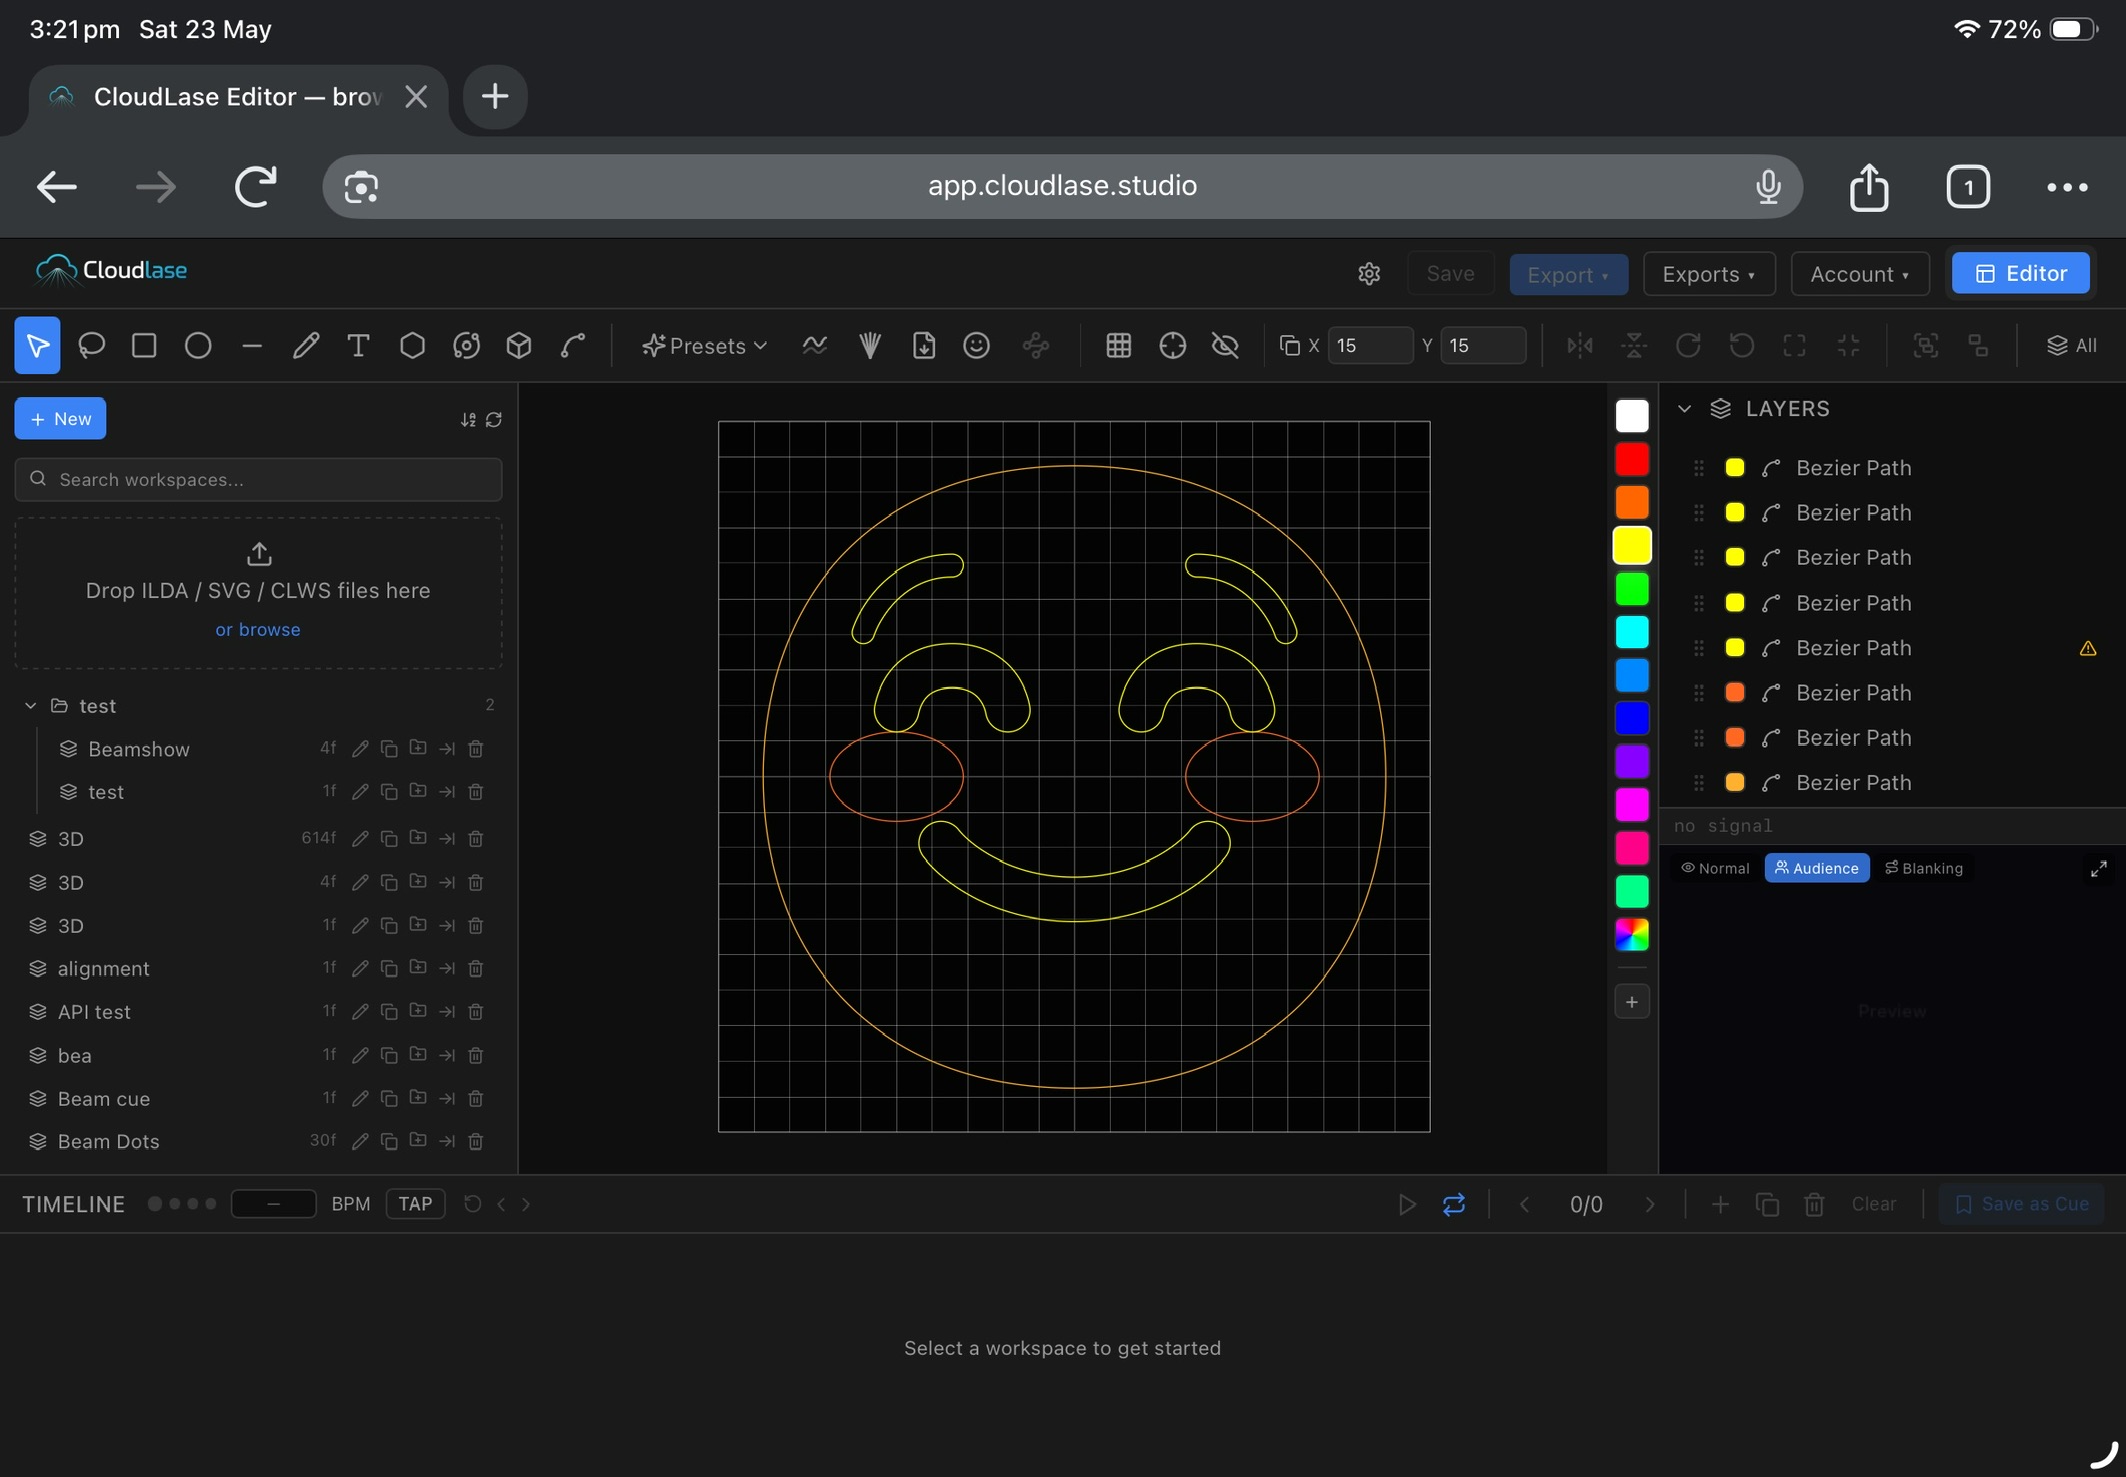Select the ellipse shape tool
2126x1477 pixels.
click(x=198, y=346)
